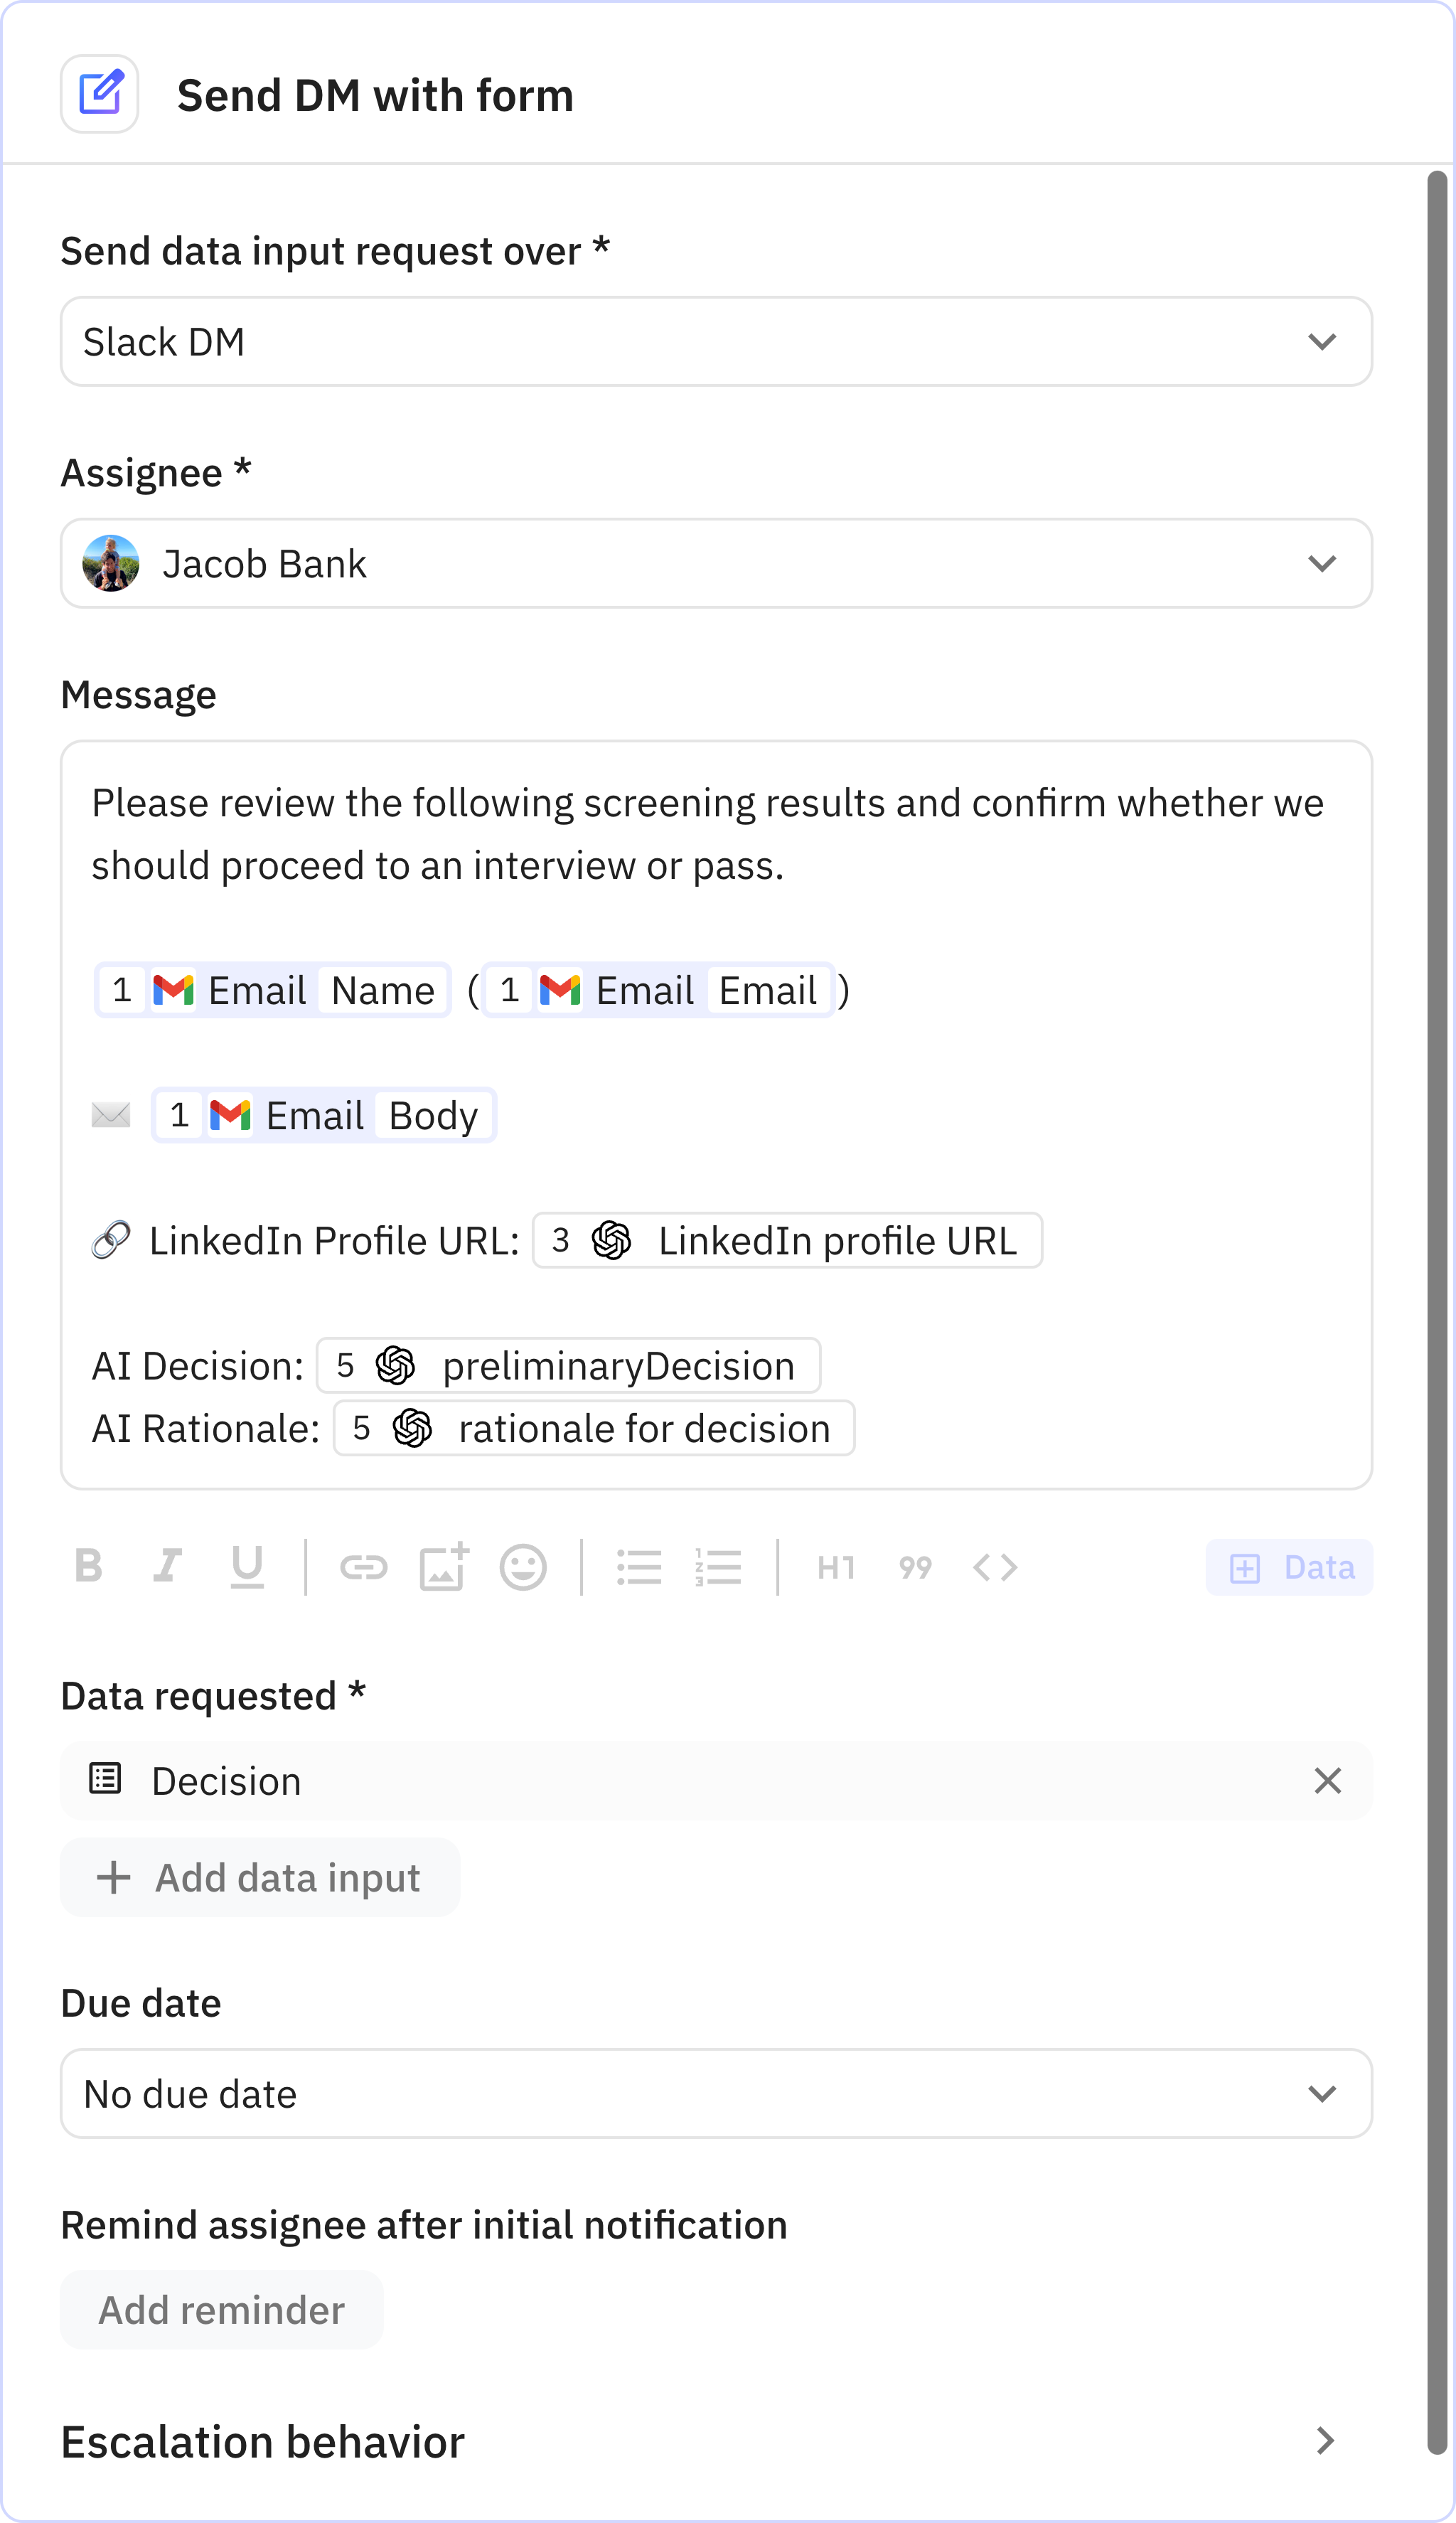The height and width of the screenshot is (2523, 1456).
Task: Click the Add reminder button
Action: pyautogui.click(x=221, y=2310)
